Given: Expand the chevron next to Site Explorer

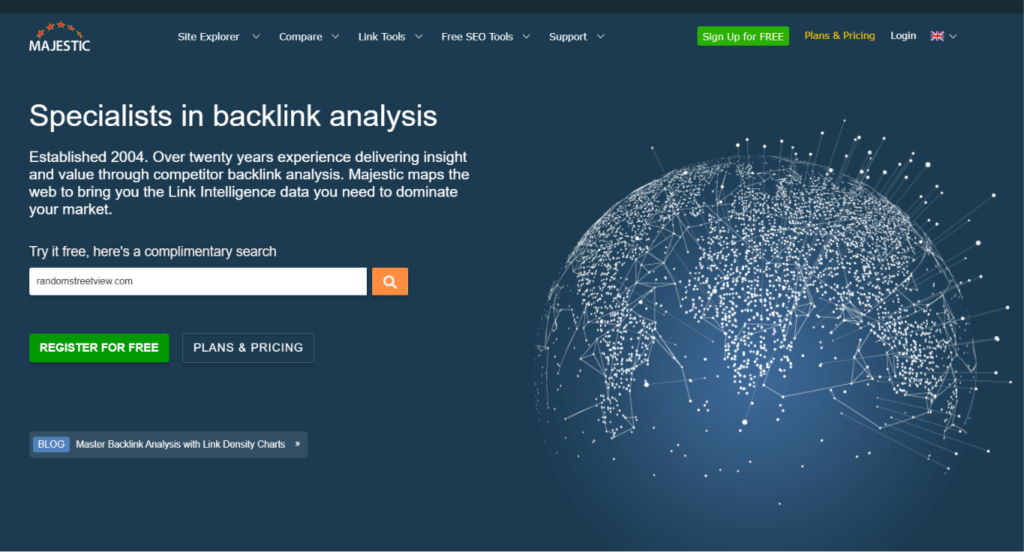Looking at the screenshot, I should pos(256,37).
